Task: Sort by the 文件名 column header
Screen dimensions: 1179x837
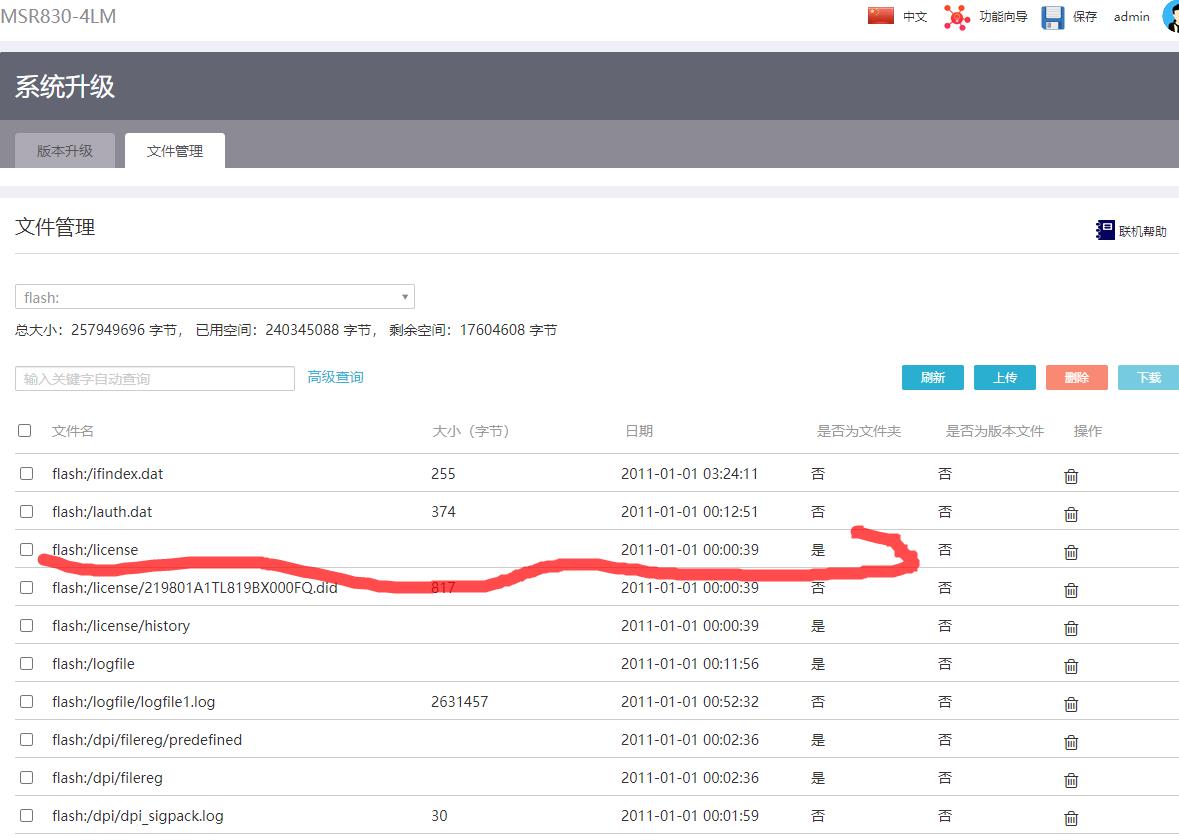Action: point(73,431)
